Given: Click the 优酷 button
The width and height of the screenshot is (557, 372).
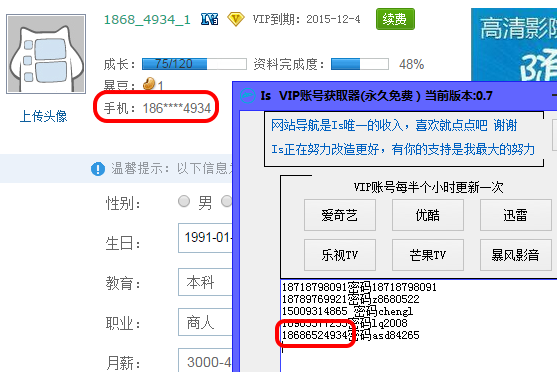Looking at the screenshot, I should [428, 215].
